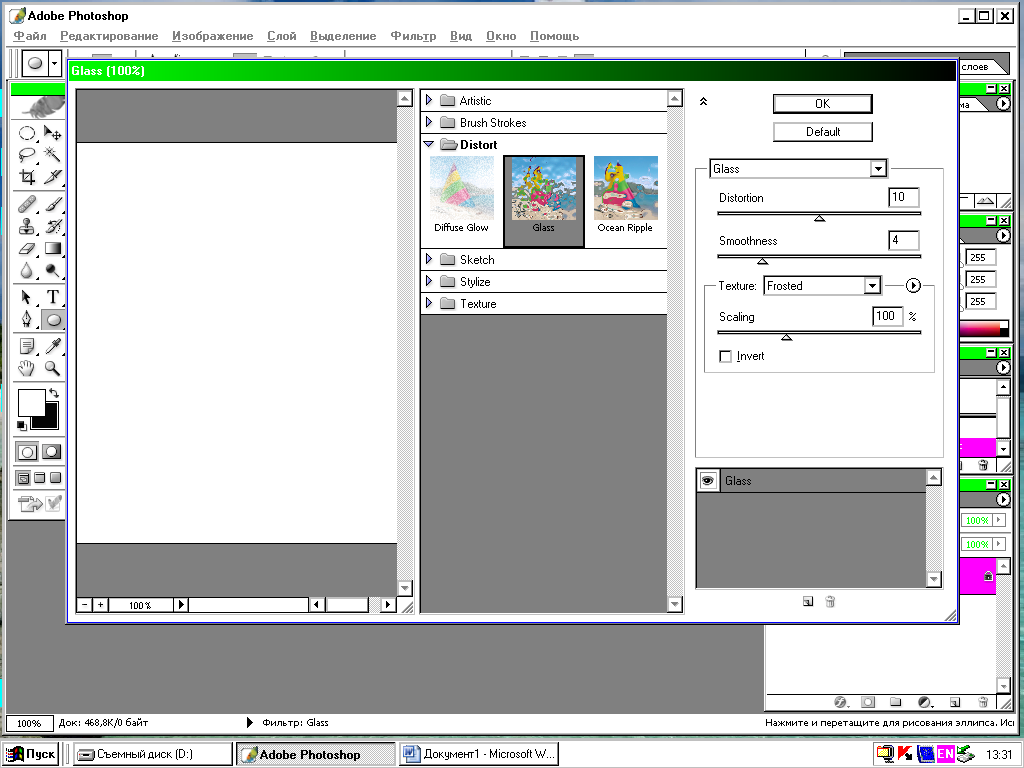The image size is (1024, 768).
Task: Switch to Full Screen with menu bar
Action: click(x=39, y=478)
